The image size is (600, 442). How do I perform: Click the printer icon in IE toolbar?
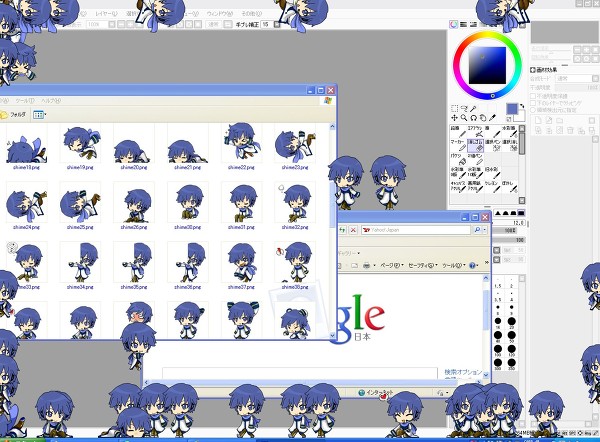coord(366,265)
